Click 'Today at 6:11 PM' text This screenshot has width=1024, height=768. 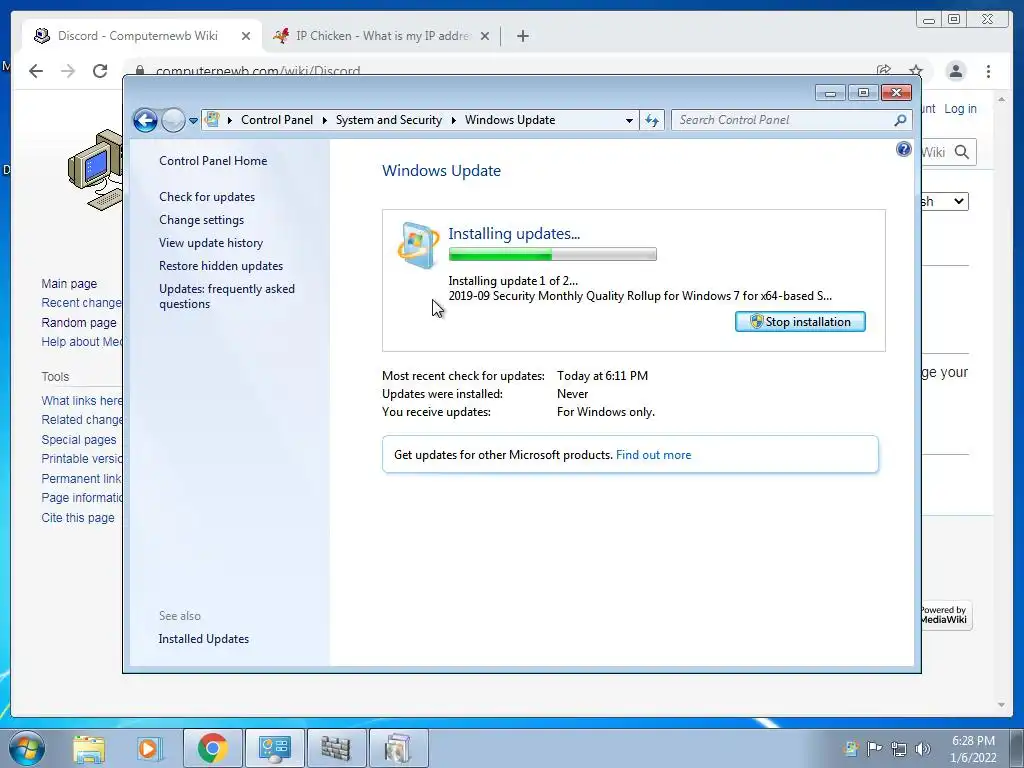(602, 376)
